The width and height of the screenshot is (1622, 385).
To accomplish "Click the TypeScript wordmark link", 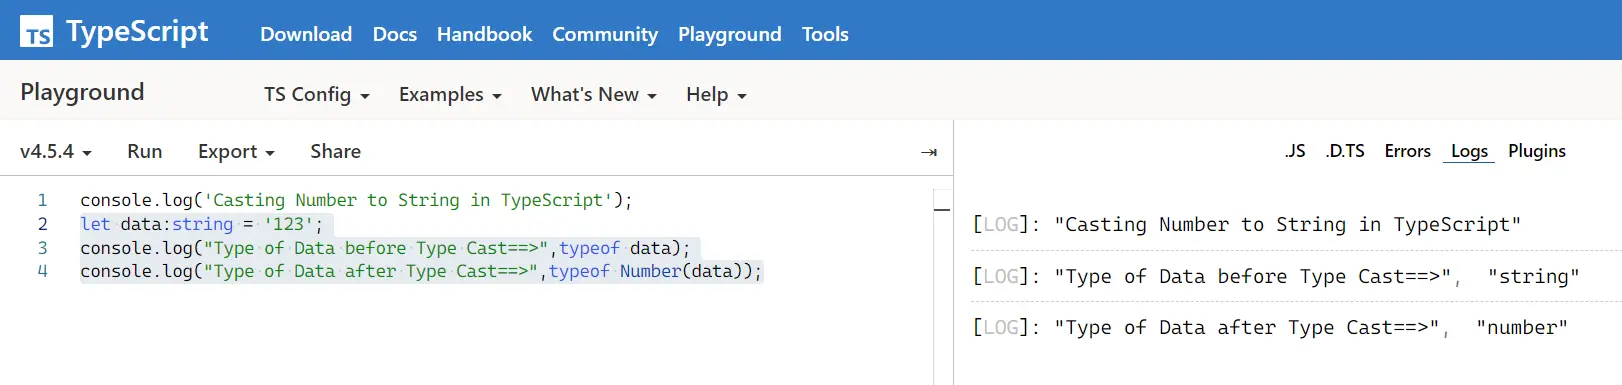I will pos(137,32).
